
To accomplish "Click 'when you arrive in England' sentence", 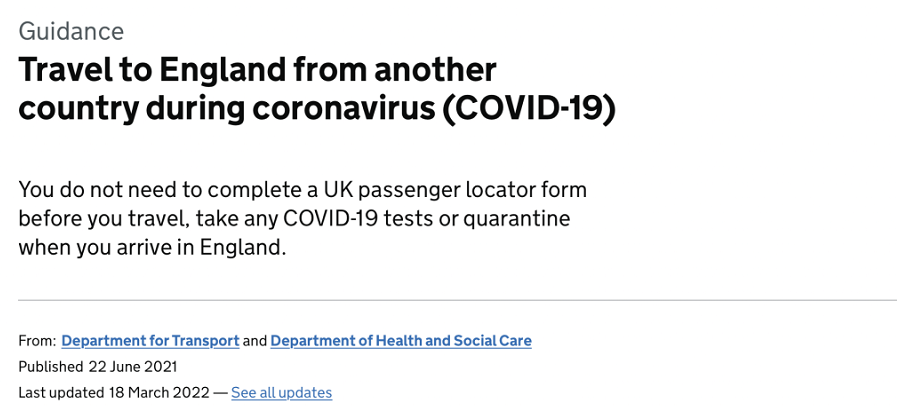I will pyautogui.click(x=151, y=249).
